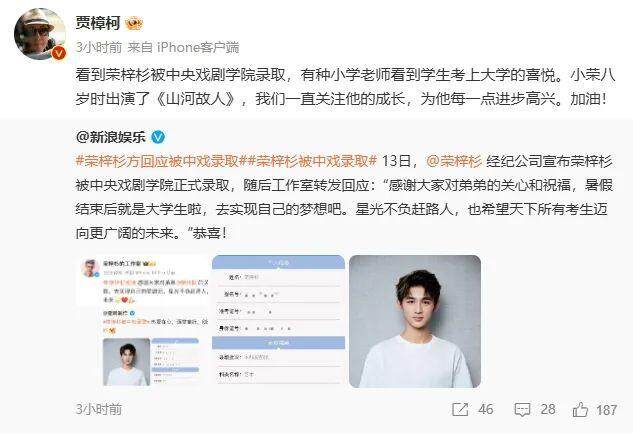The image size is (633, 436).
Task: Open the username 贾樟柯
Action: 98,23
